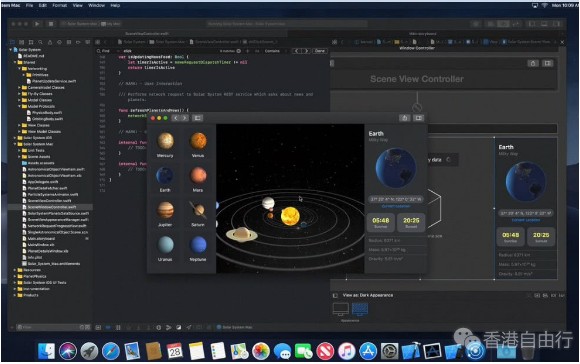The height and width of the screenshot is (364, 580).
Task: Expand the Fly-By Classes folder
Action: pos(19,94)
